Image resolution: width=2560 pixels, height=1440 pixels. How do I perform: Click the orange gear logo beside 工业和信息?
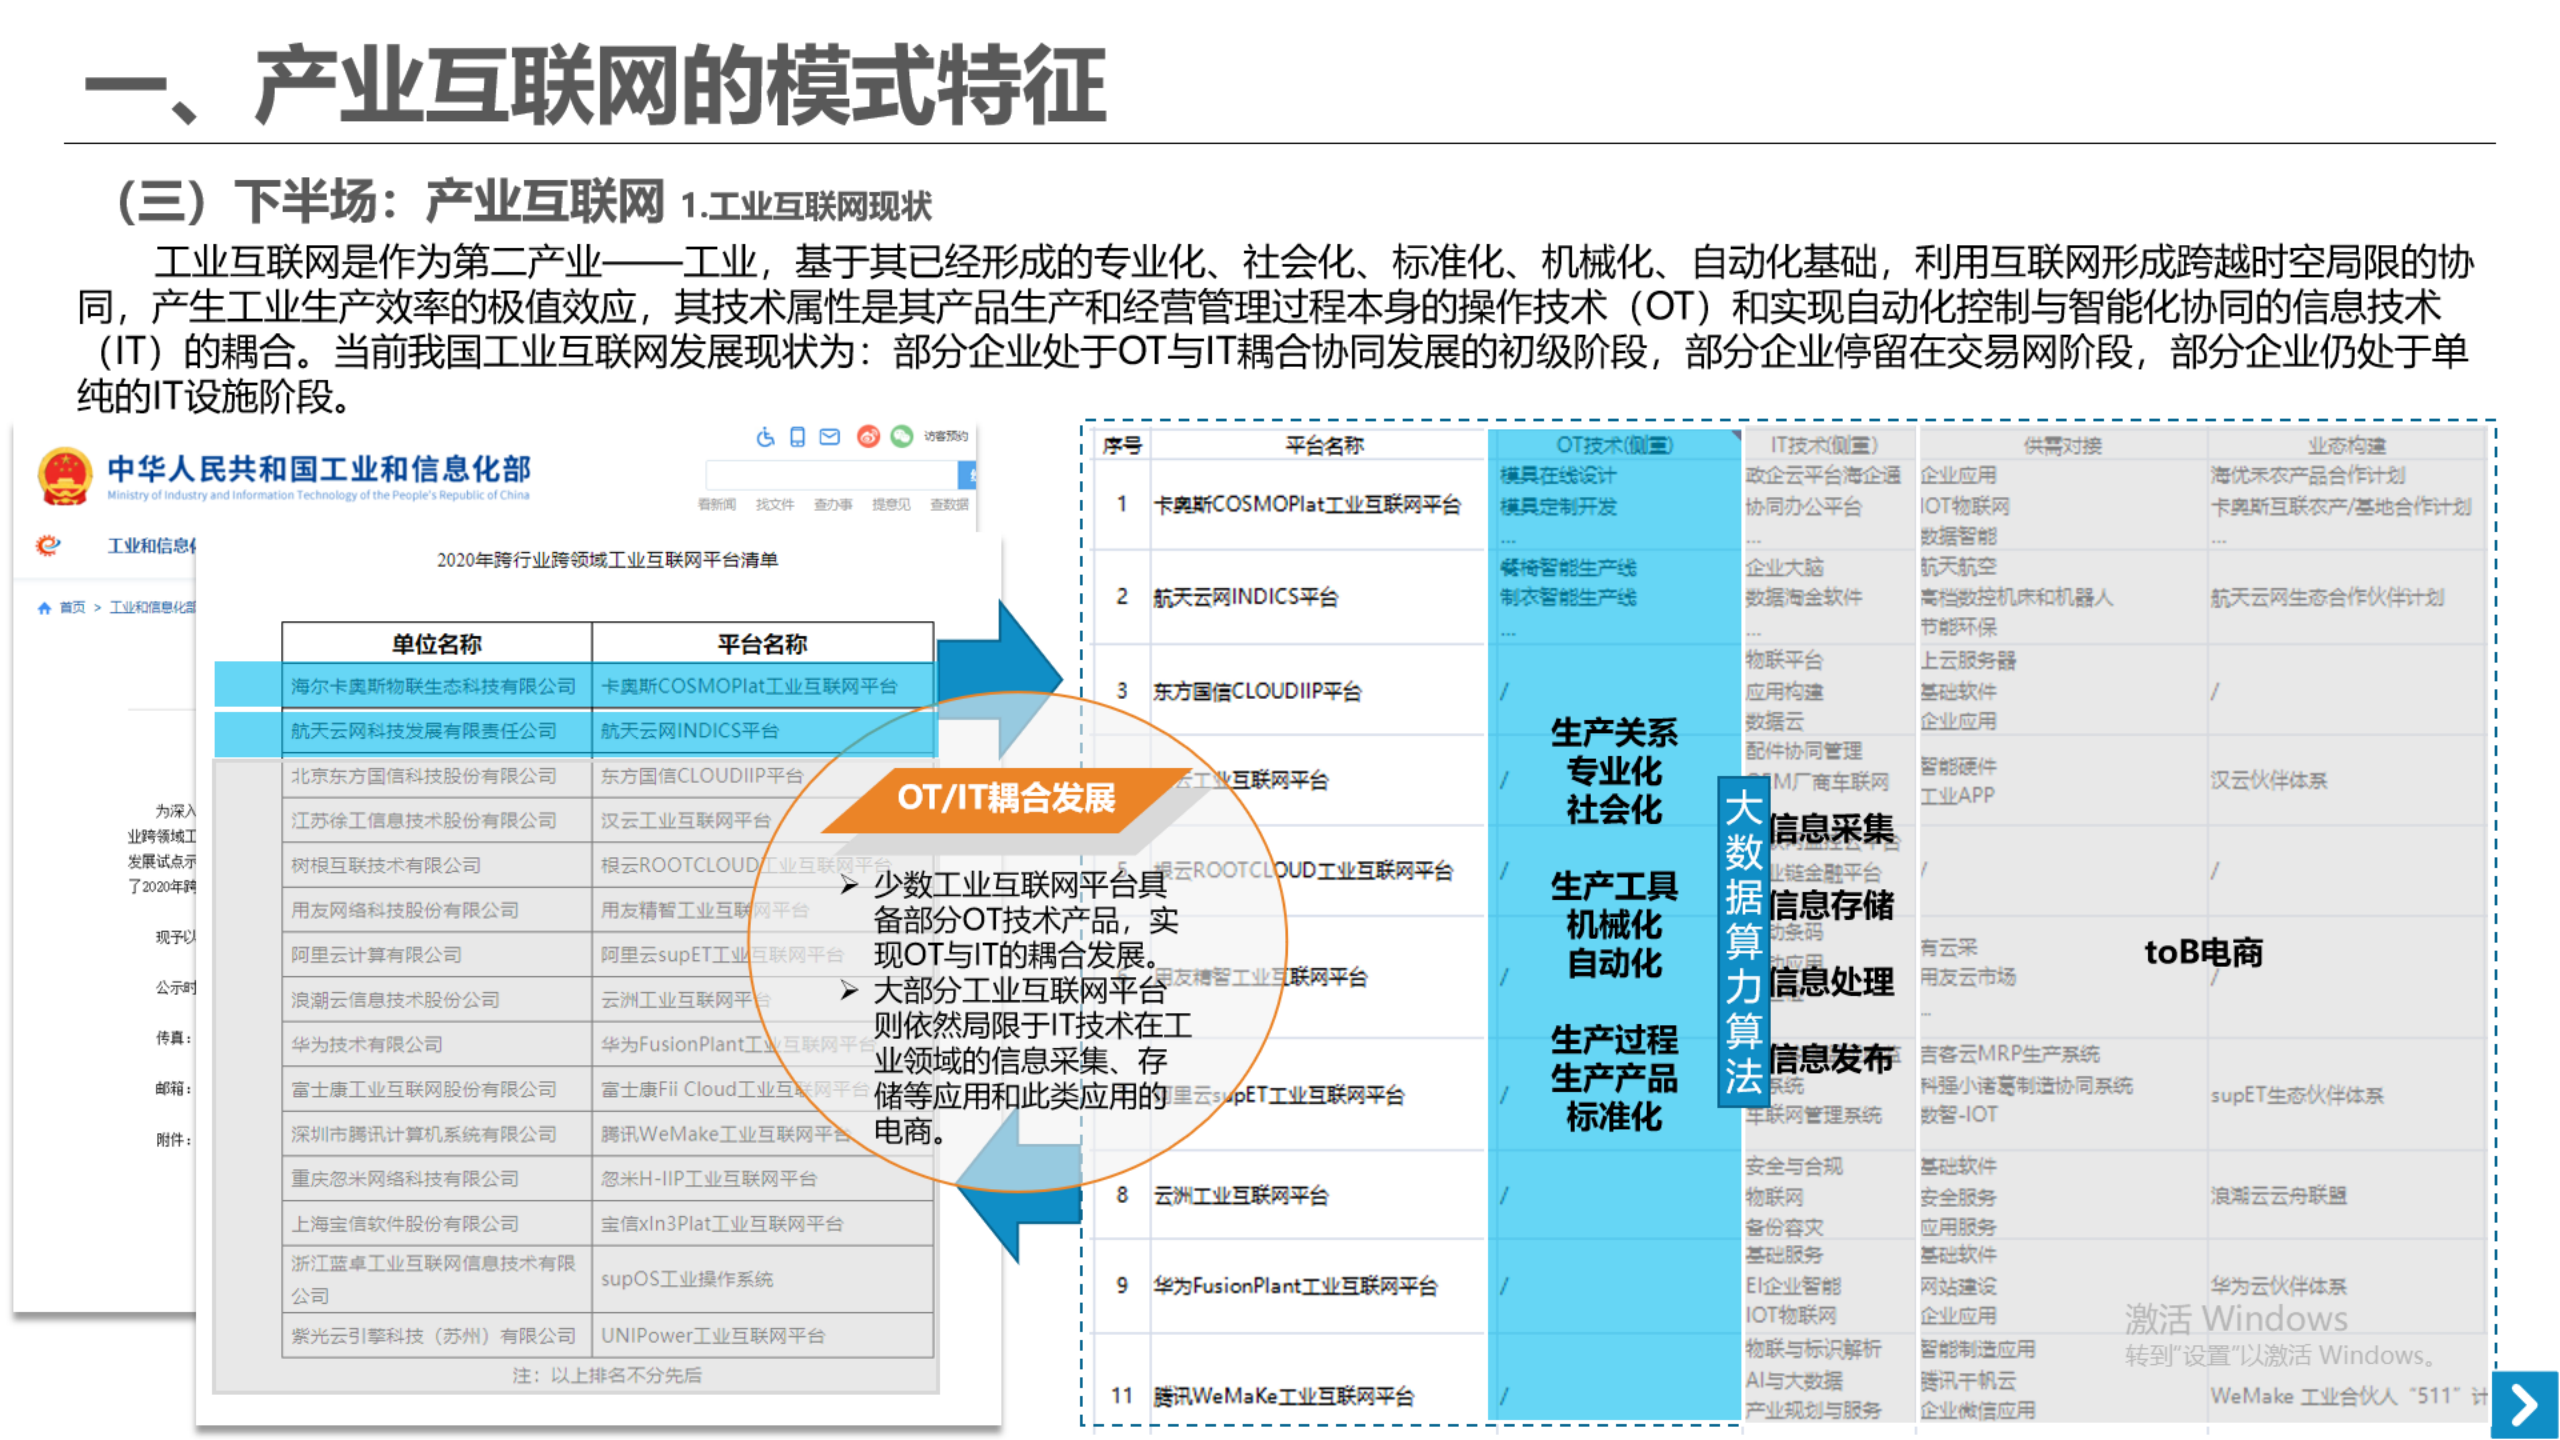(x=48, y=545)
